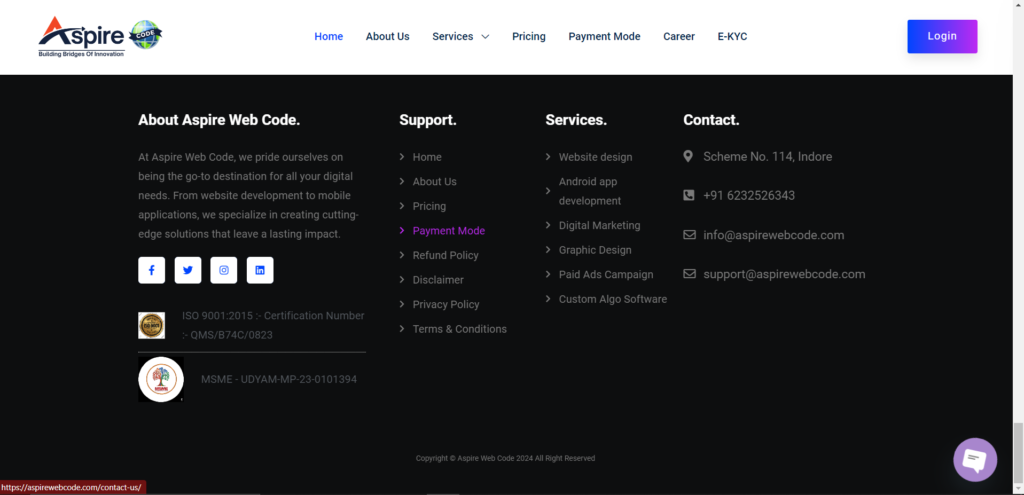Viewport: 1024px width, 495px height.
Task: Open the Digital Marketing service link
Action: (600, 225)
